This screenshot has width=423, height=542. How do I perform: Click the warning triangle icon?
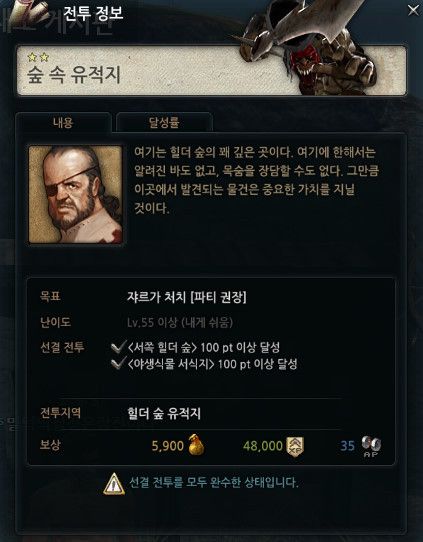click(114, 484)
